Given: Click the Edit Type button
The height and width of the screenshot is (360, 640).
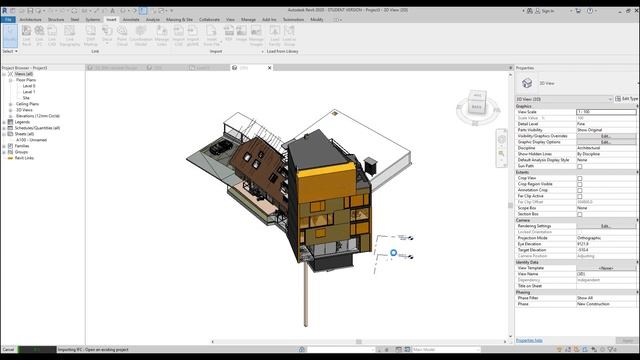Looking at the screenshot, I should pyautogui.click(x=626, y=99).
